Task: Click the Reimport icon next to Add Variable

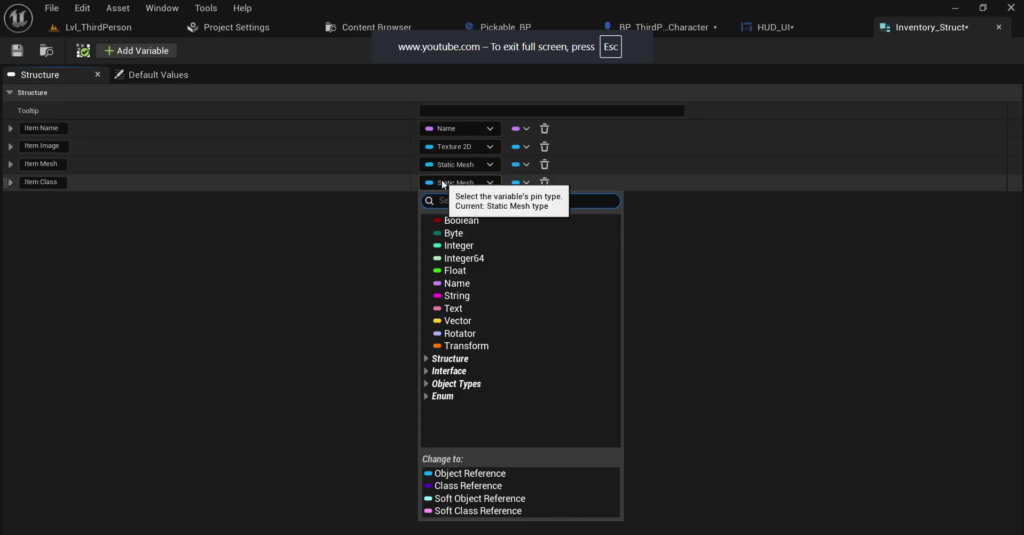Action: click(83, 50)
